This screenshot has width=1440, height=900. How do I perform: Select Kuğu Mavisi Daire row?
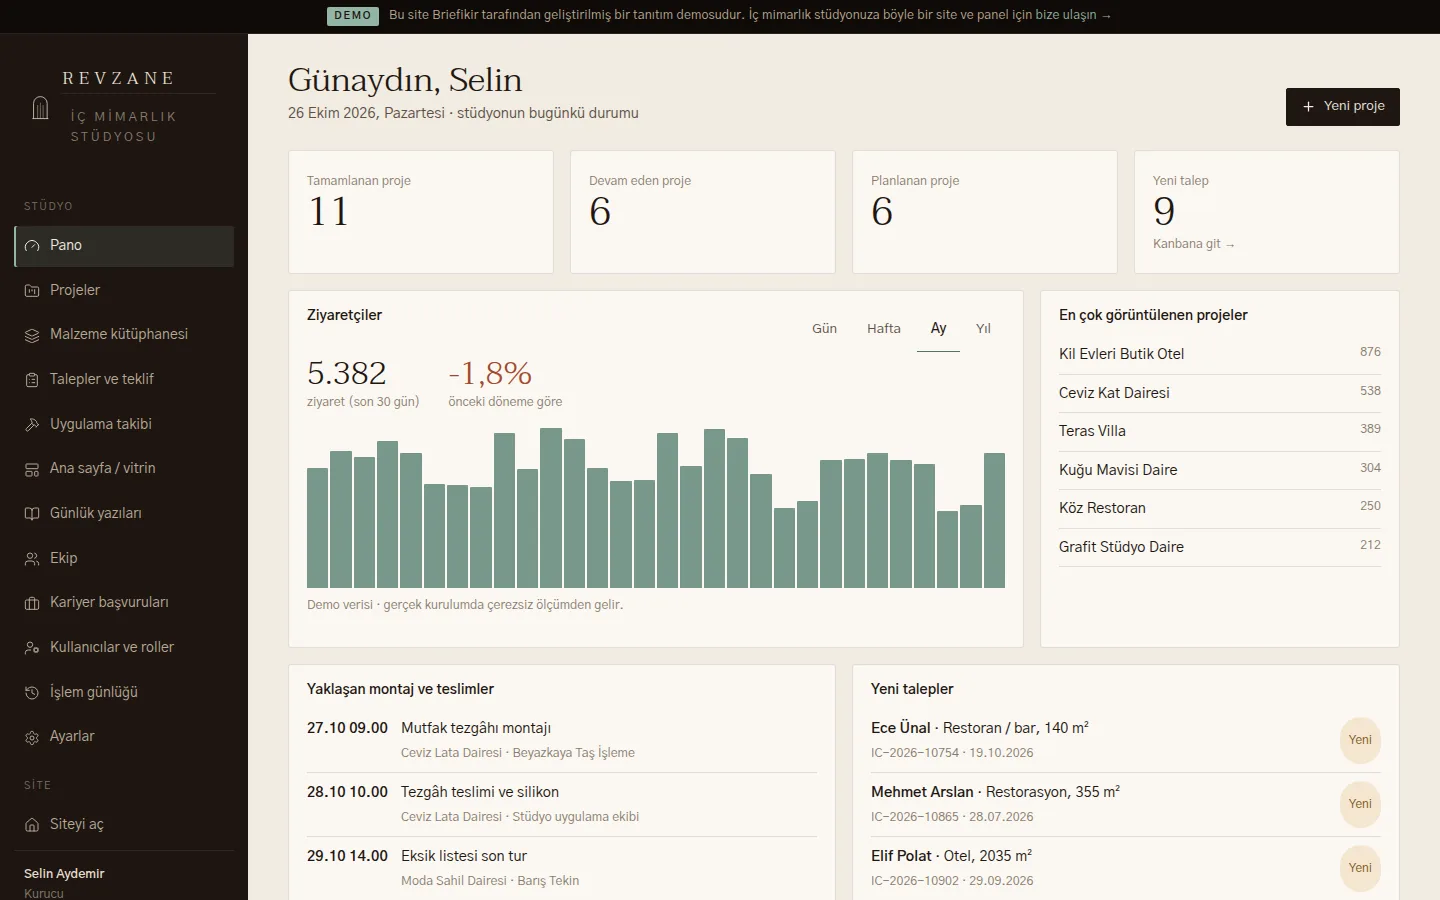point(1220,470)
